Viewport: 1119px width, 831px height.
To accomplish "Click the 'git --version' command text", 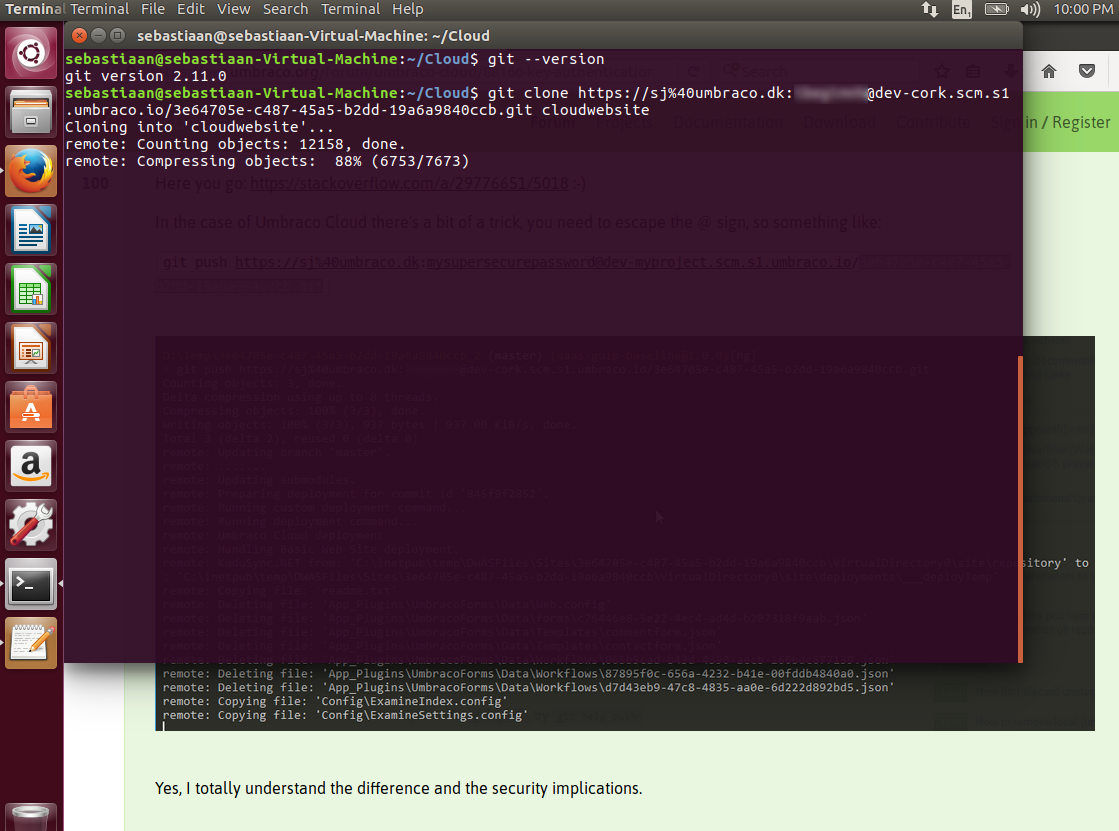I will click(546, 59).
